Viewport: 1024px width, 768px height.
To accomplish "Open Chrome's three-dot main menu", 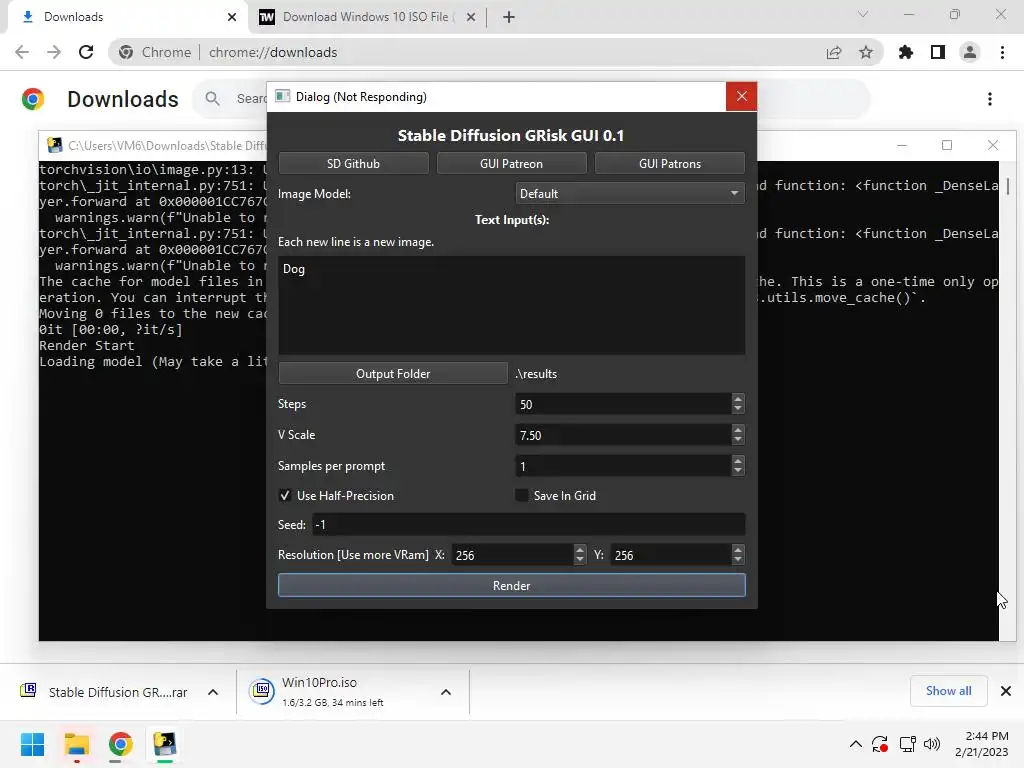I will pyautogui.click(x=1002, y=52).
